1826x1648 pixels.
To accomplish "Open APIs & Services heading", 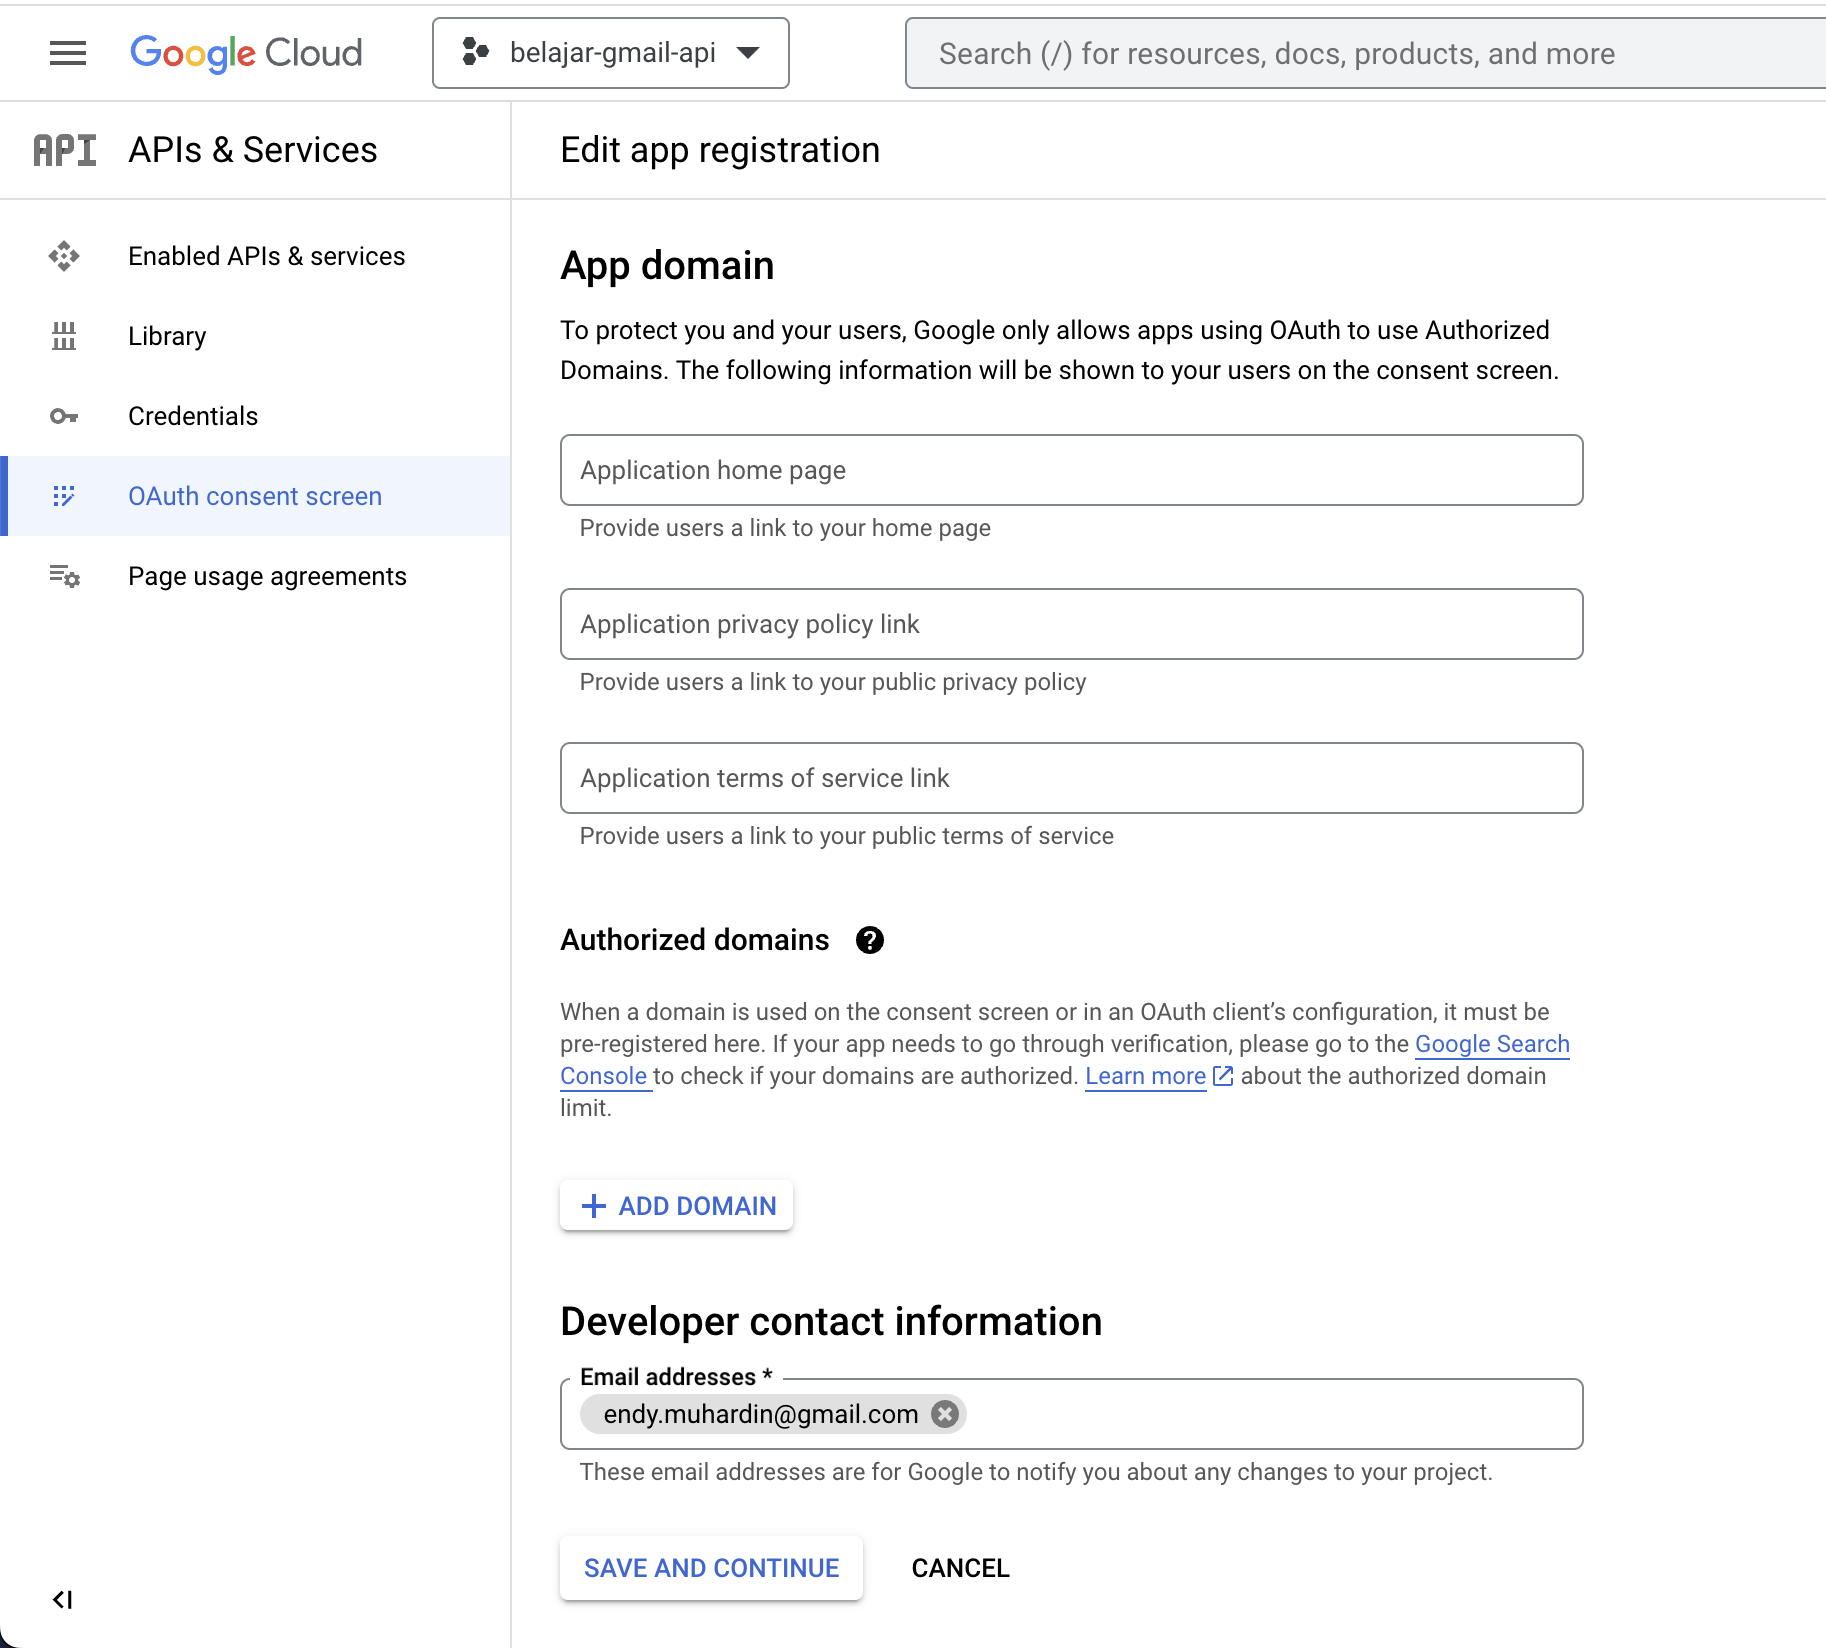I will [x=253, y=150].
